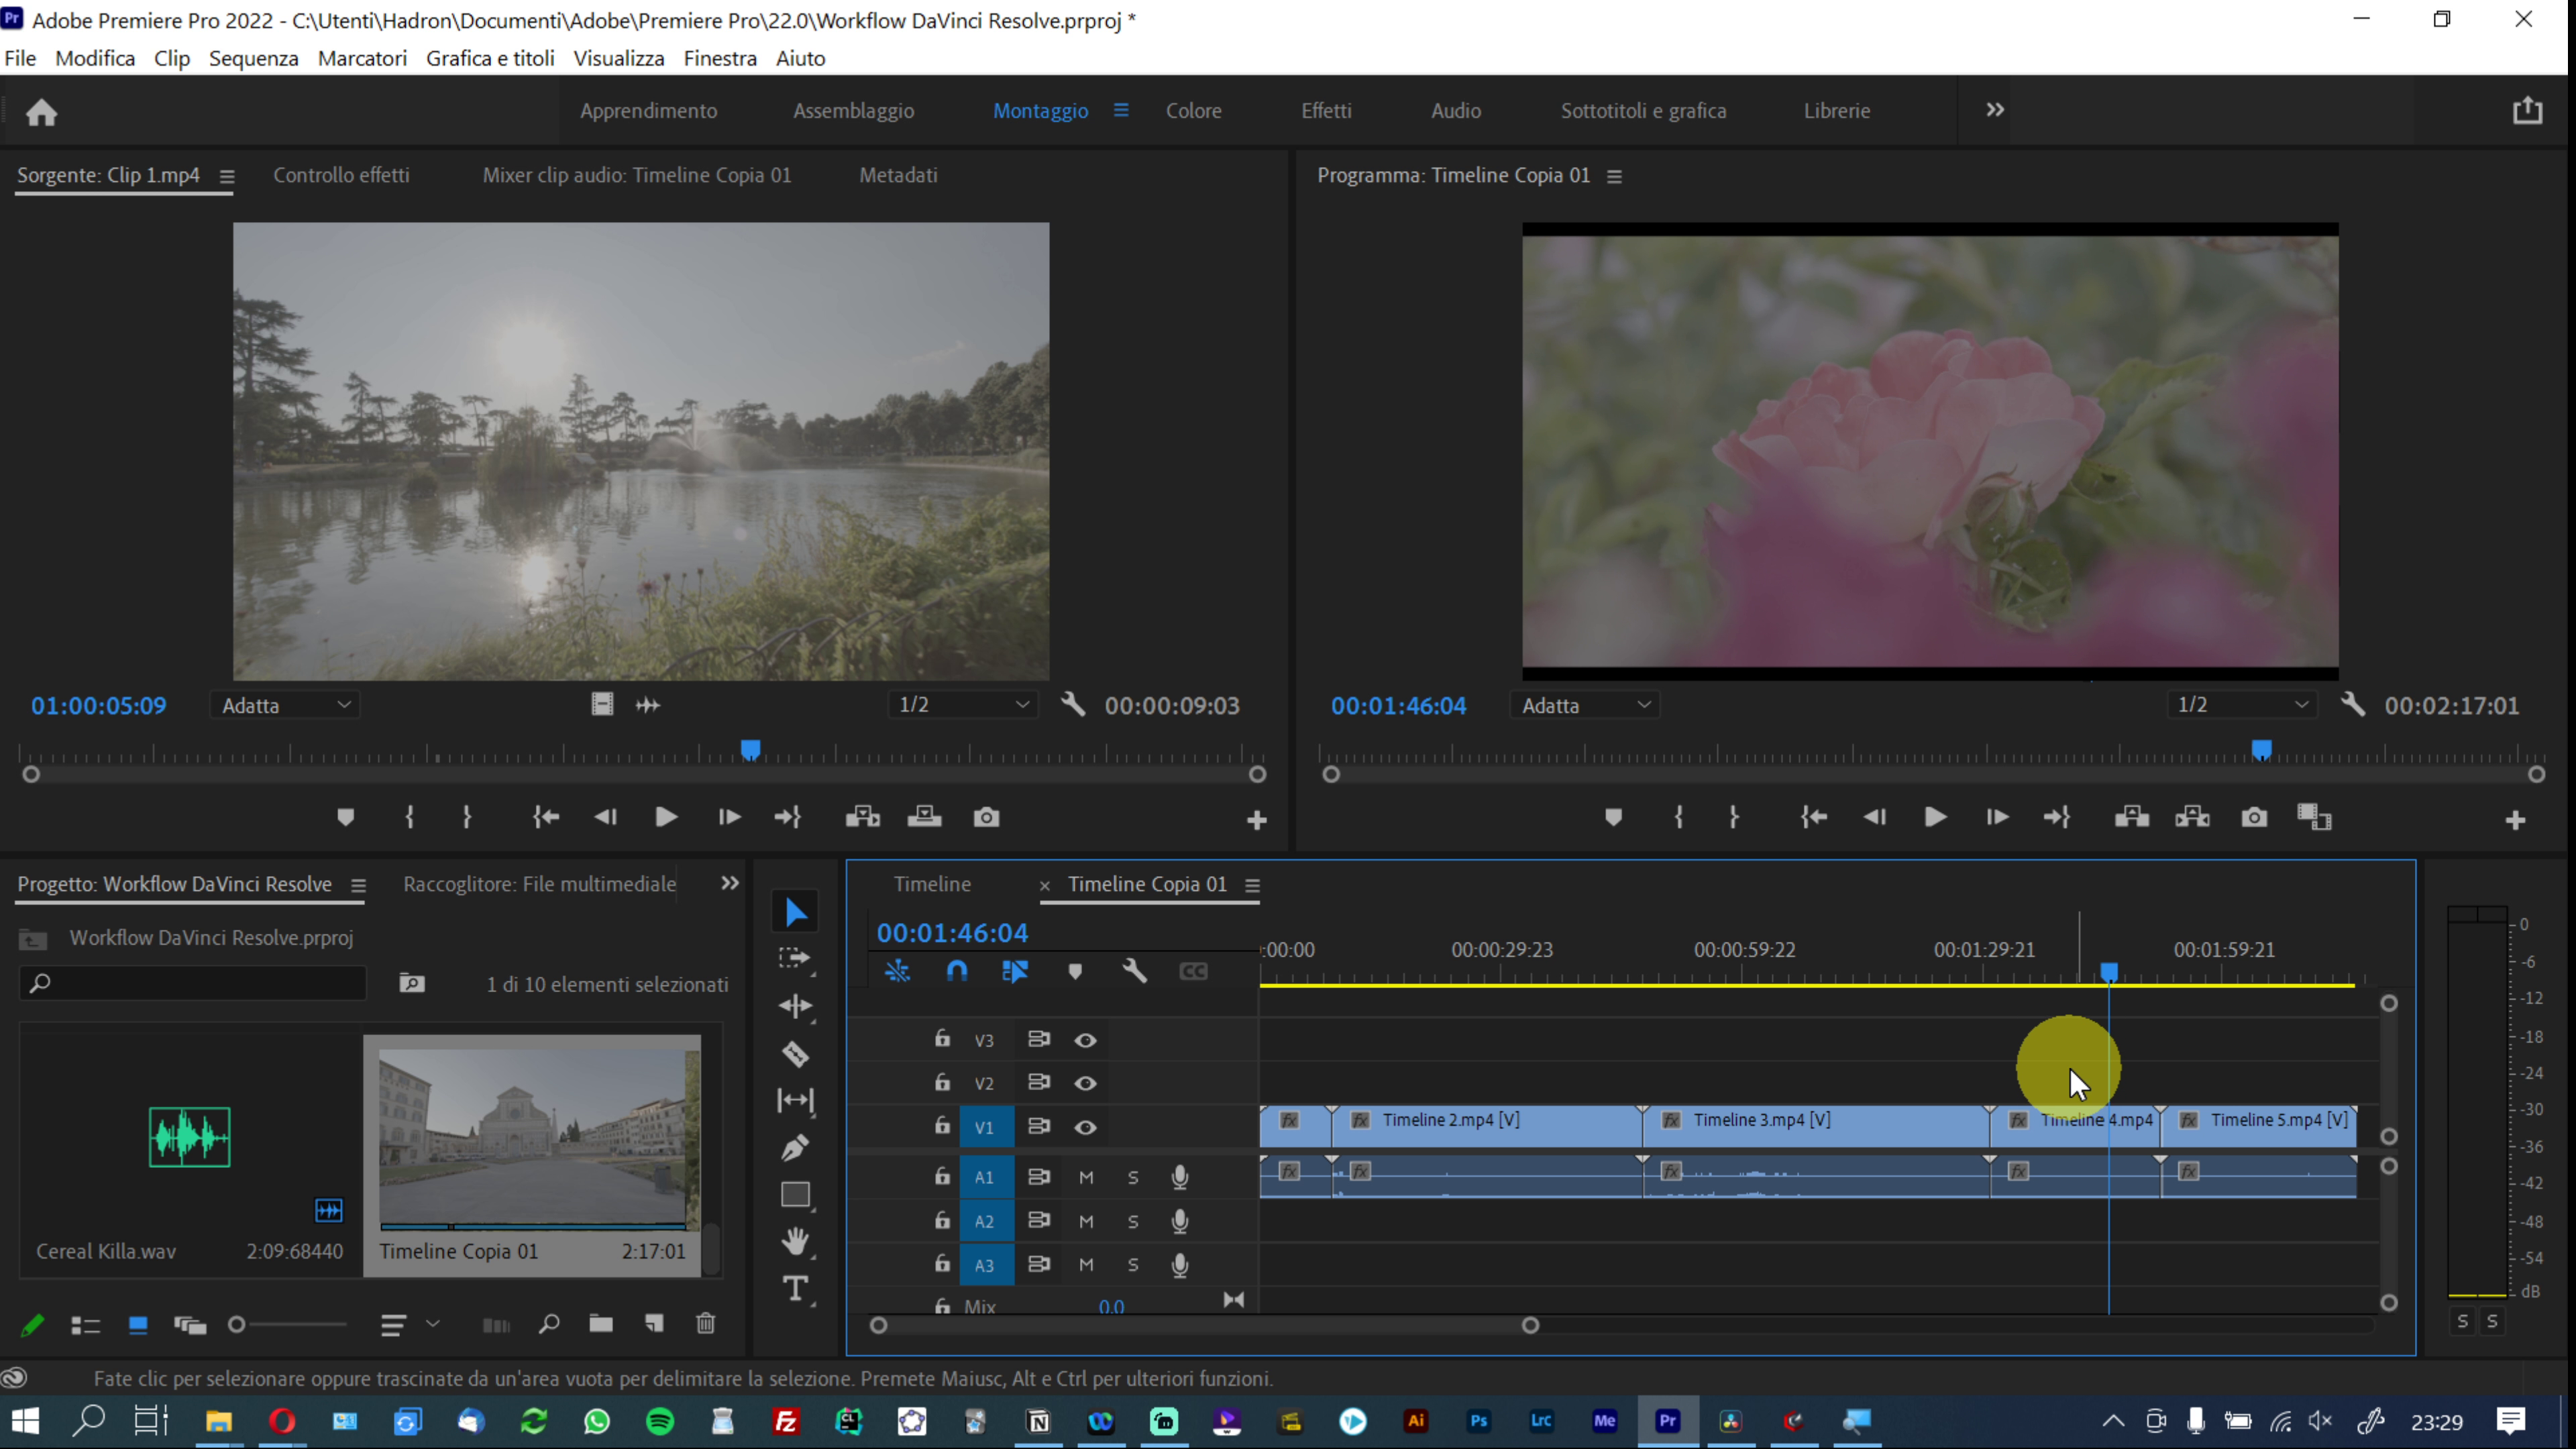
Task: Play the Program monitor
Action: 1935,818
